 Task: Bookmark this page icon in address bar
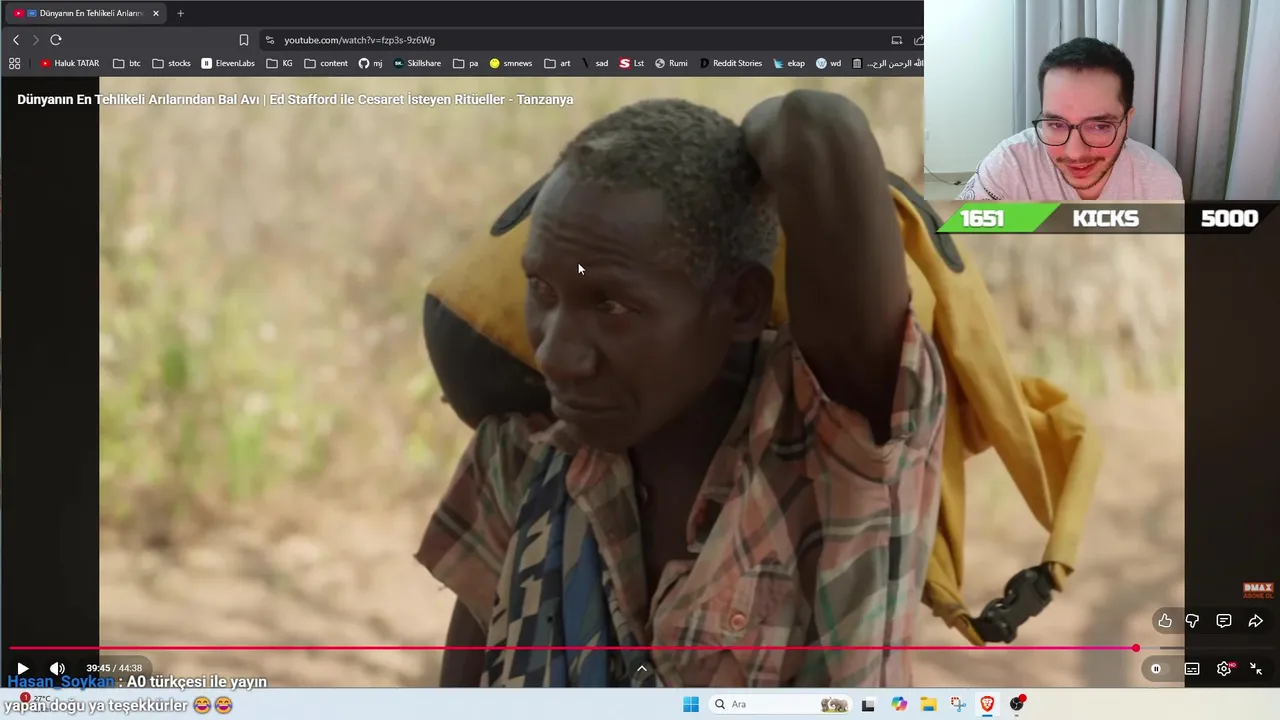tap(243, 40)
